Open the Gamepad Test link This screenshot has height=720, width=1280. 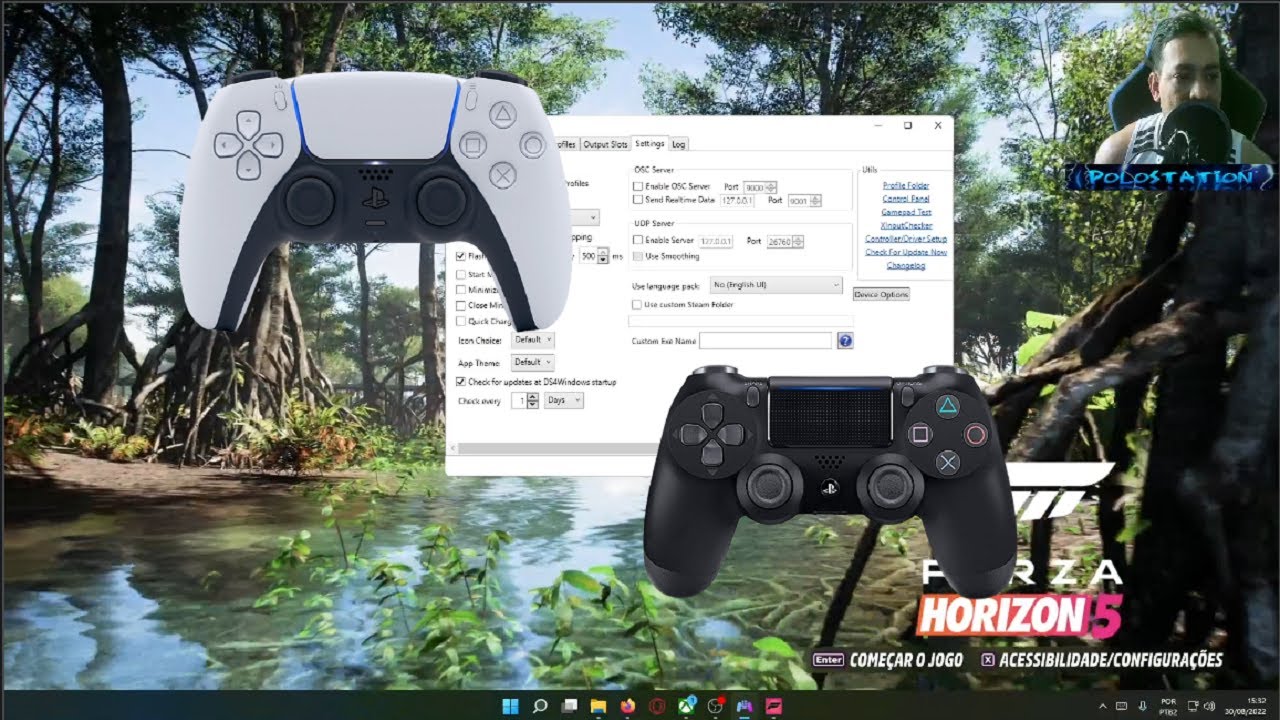906,212
